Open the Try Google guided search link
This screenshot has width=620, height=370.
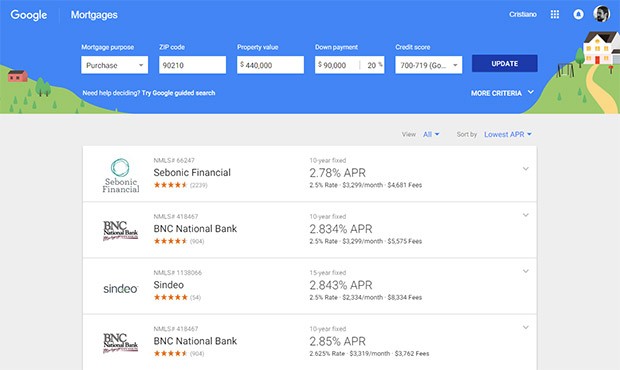point(178,93)
